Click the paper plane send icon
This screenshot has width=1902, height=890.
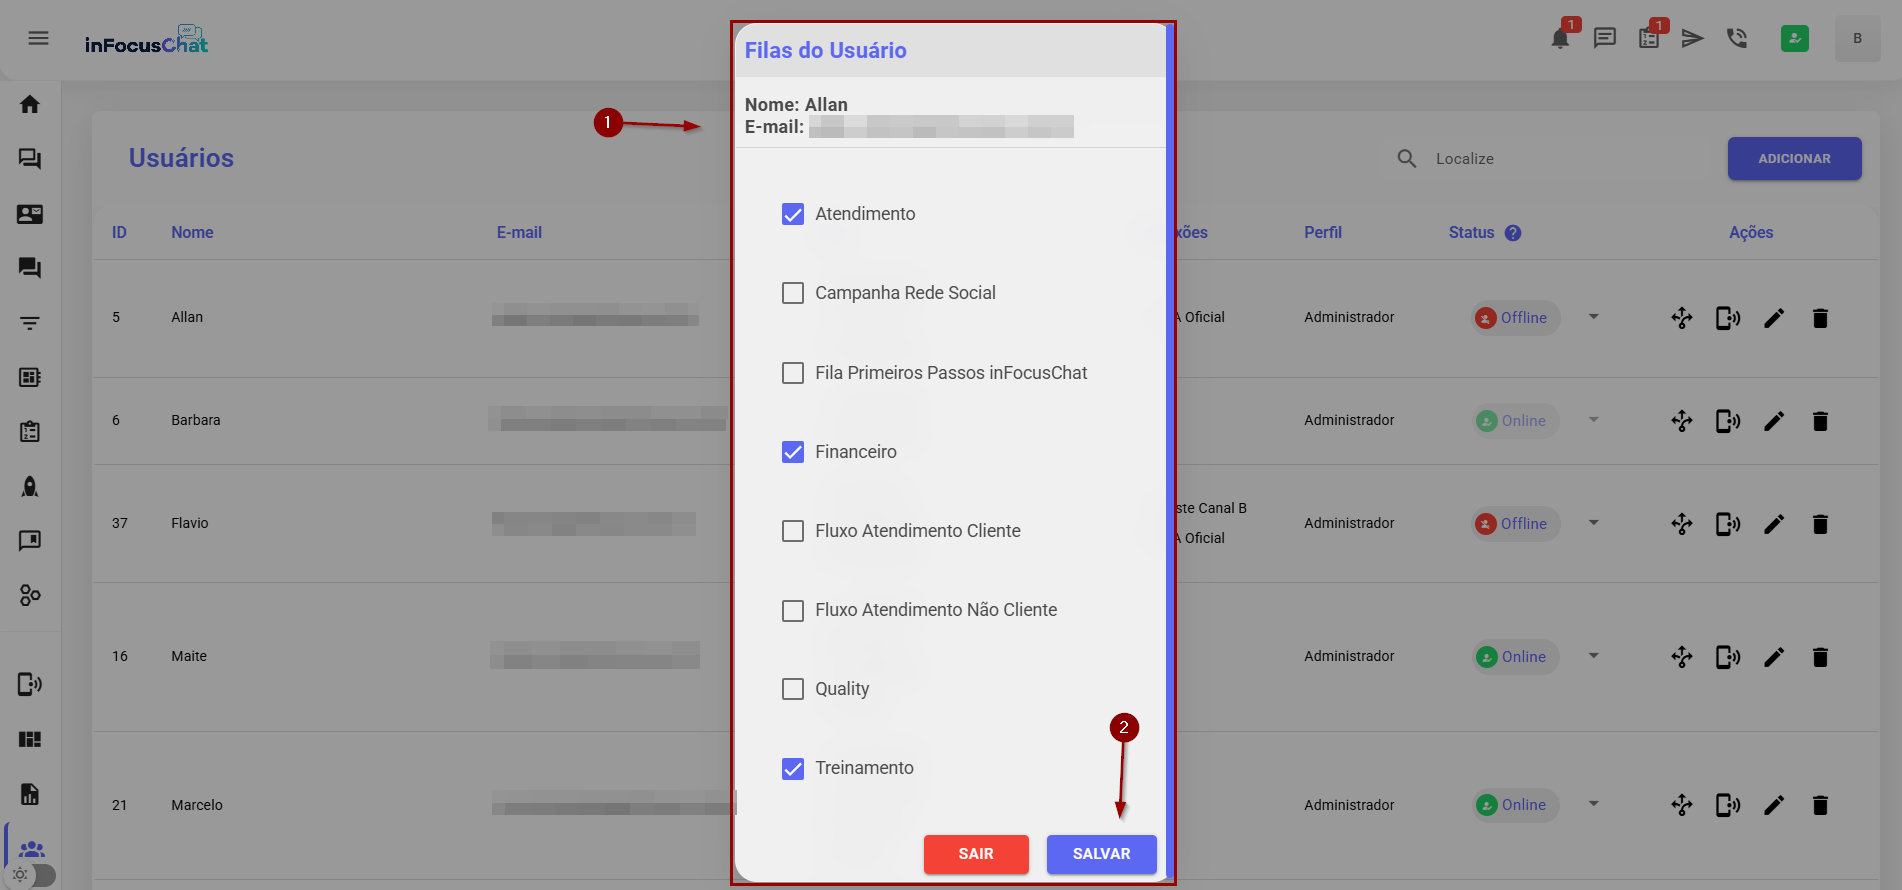[1692, 39]
